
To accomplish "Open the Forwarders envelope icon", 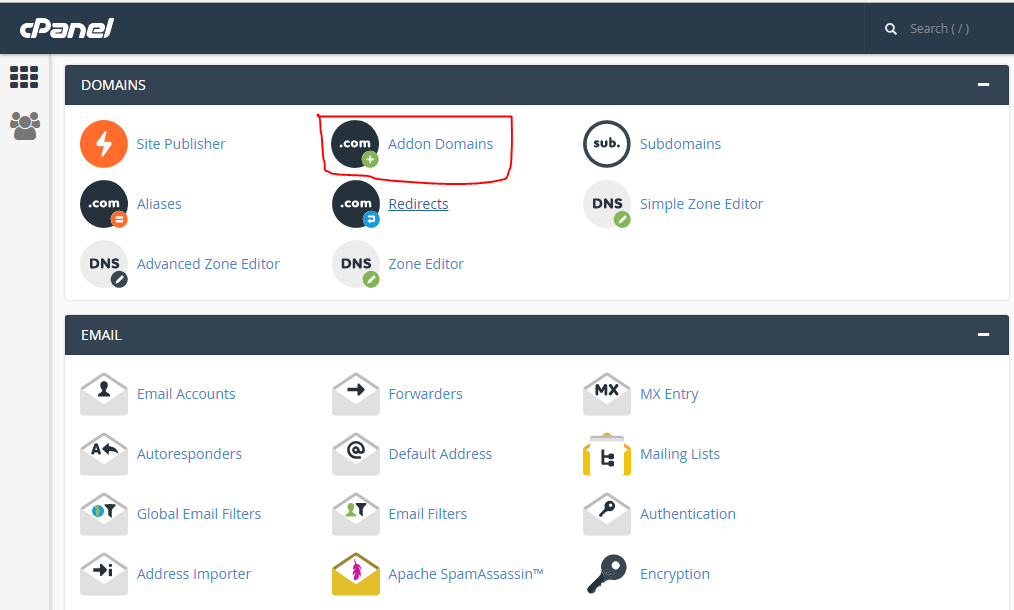I will click(x=355, y=394).
